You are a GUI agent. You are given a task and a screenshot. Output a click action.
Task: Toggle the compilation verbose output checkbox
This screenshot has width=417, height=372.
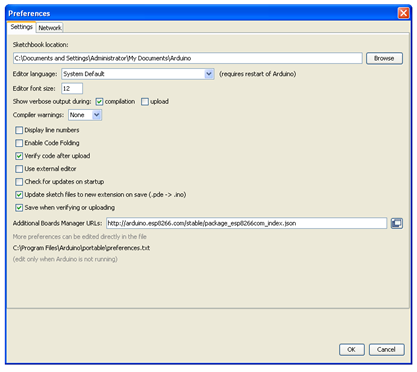(99, 102)
